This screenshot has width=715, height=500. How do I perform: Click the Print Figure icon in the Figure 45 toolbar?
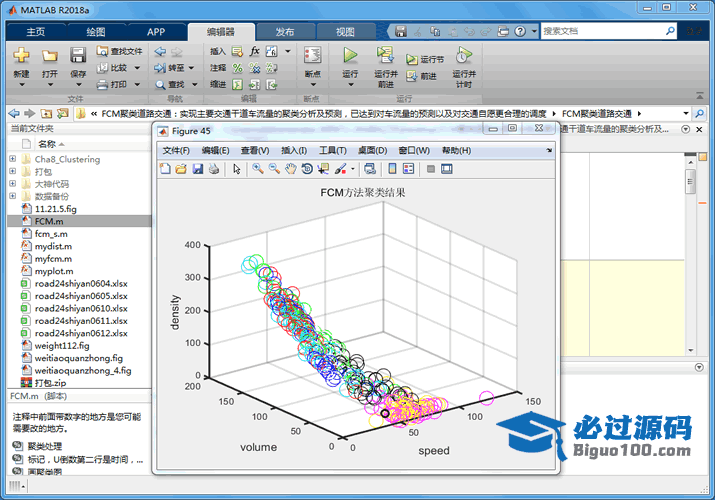214,169
